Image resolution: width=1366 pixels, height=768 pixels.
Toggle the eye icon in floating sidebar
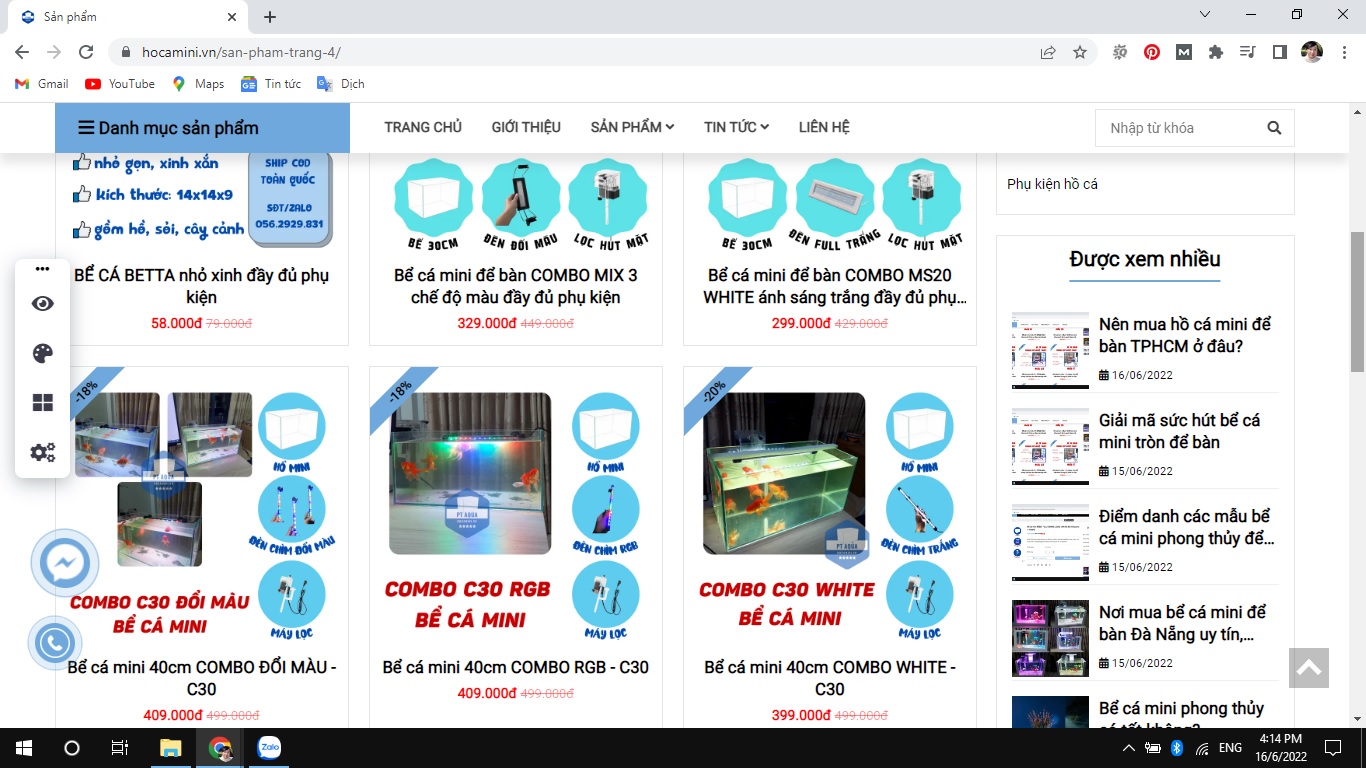[x=42, y=304]
